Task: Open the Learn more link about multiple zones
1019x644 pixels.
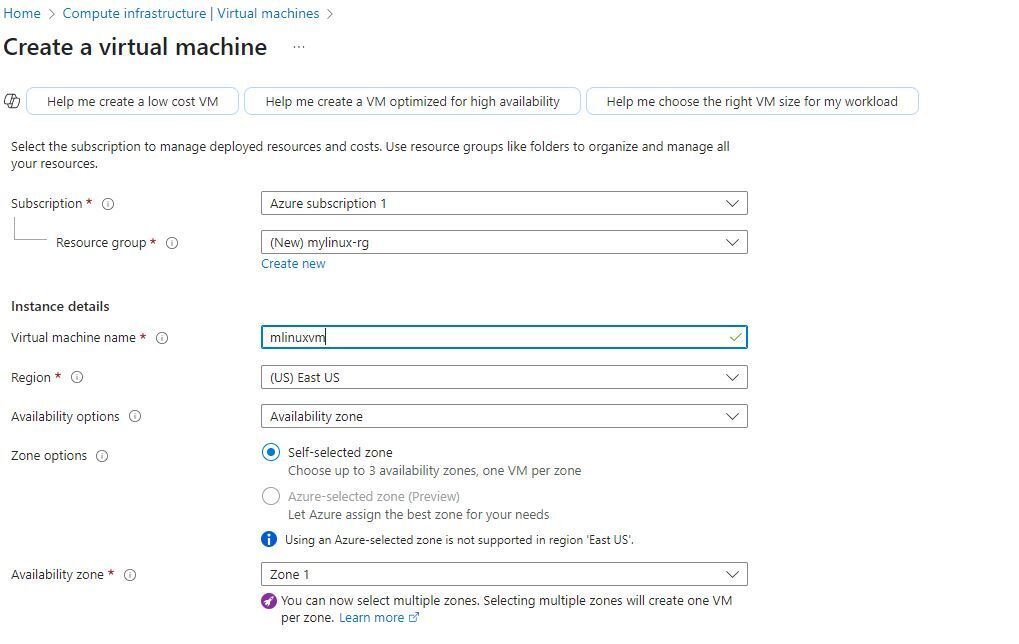Action: [x=379, y=618]
